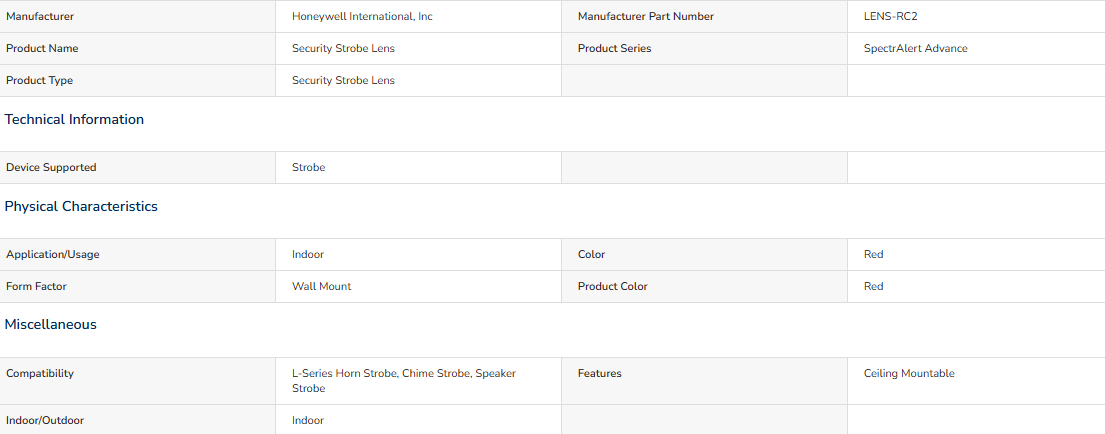Image resolution: width=1105 pixels, height=434 pixels.
Task: Click the Product Type label cell
Action: [x=137, y=80]
